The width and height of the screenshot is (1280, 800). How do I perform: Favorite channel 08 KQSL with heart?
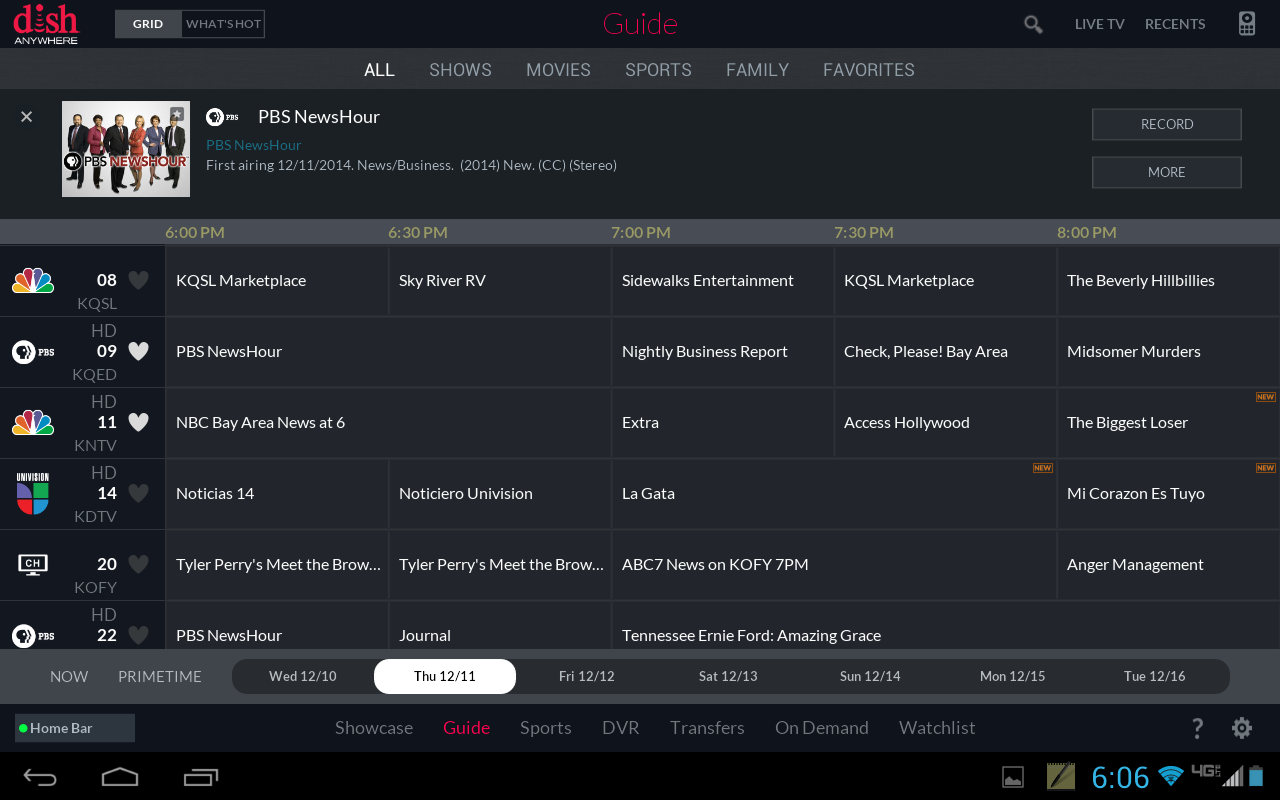tap(139, 281)
